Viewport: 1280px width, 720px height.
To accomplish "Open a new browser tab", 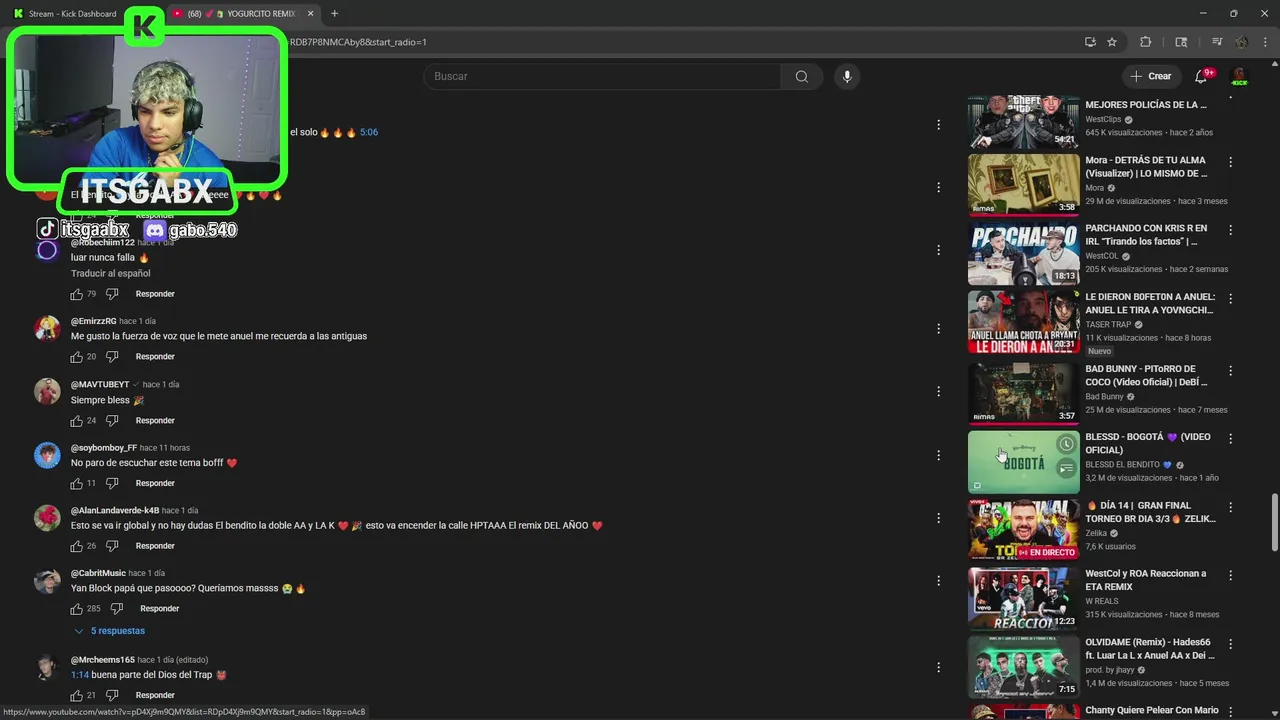I will pyautogui.click(x=334, y=13).
